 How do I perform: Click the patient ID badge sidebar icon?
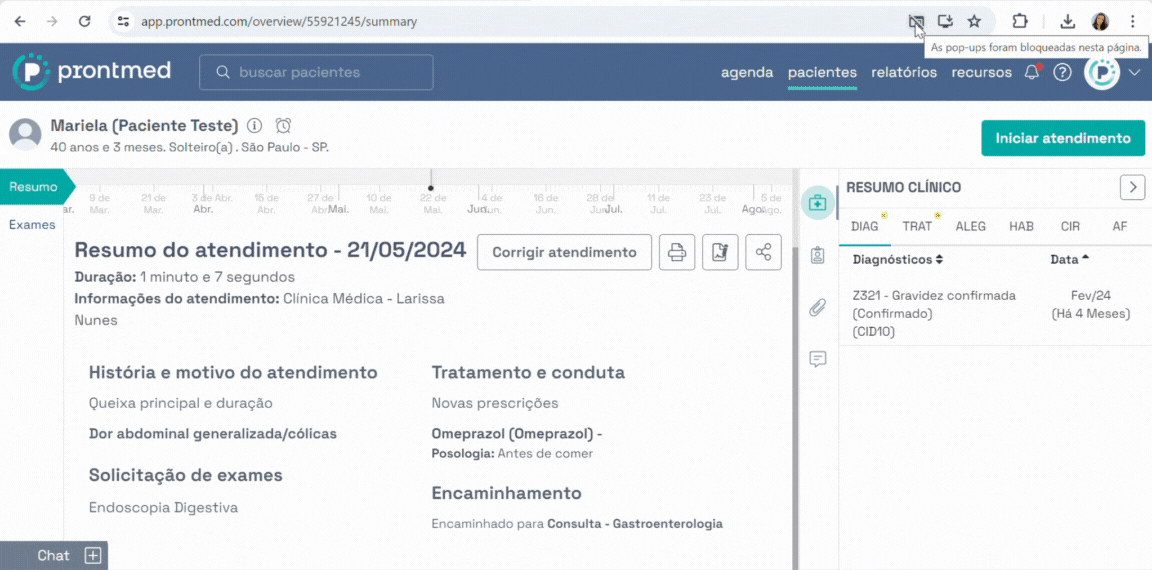(817, 255)
